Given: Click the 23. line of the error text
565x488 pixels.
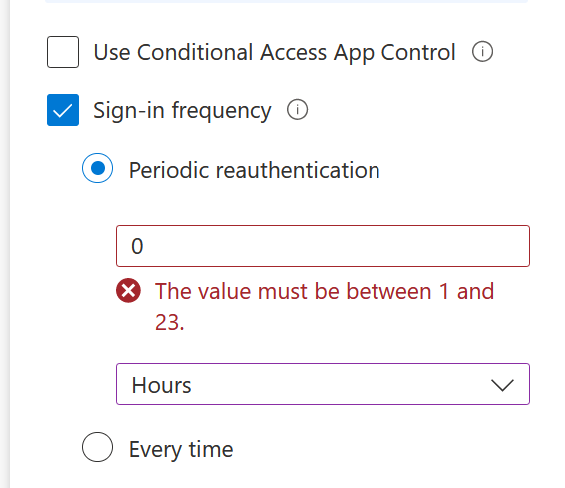Looking at the screenshot, I should [x=169, y=322].
